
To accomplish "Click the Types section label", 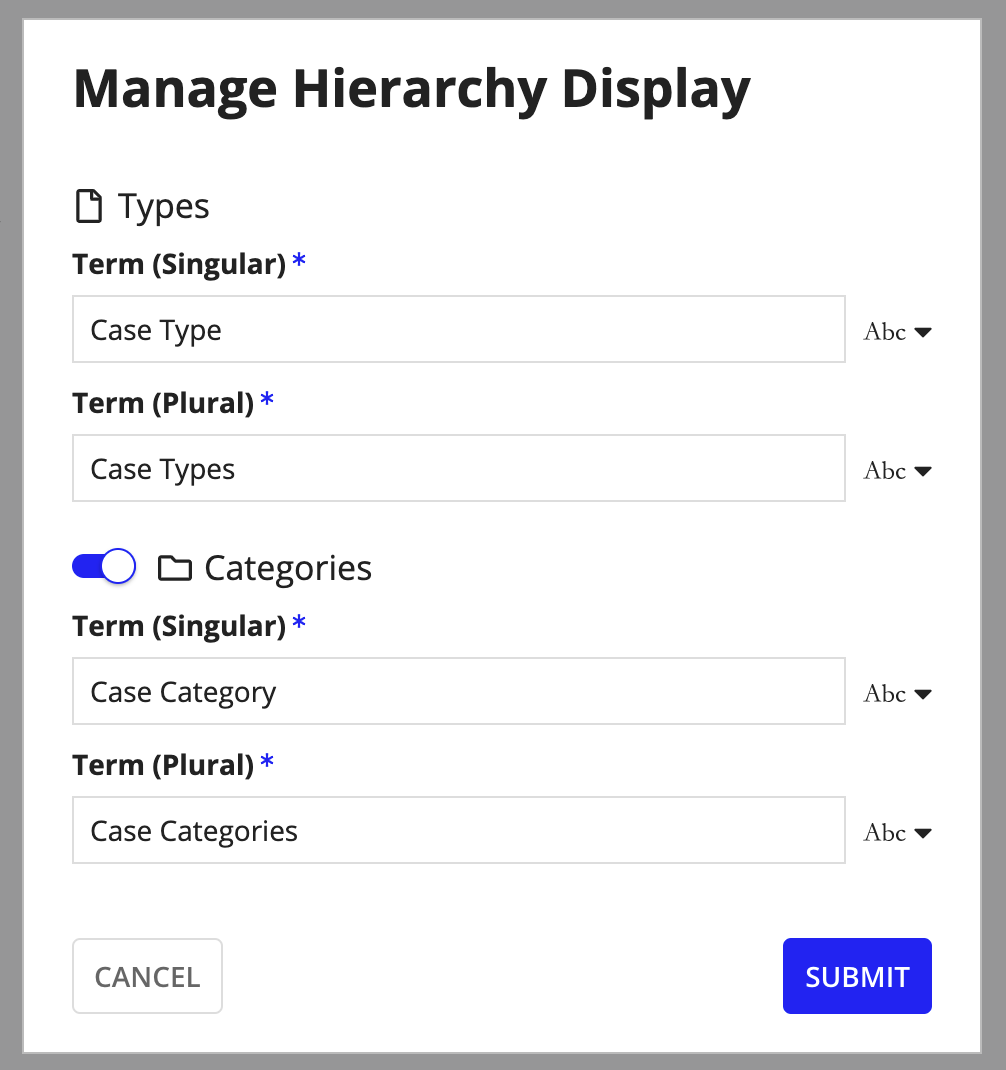I will click(163, 207).
